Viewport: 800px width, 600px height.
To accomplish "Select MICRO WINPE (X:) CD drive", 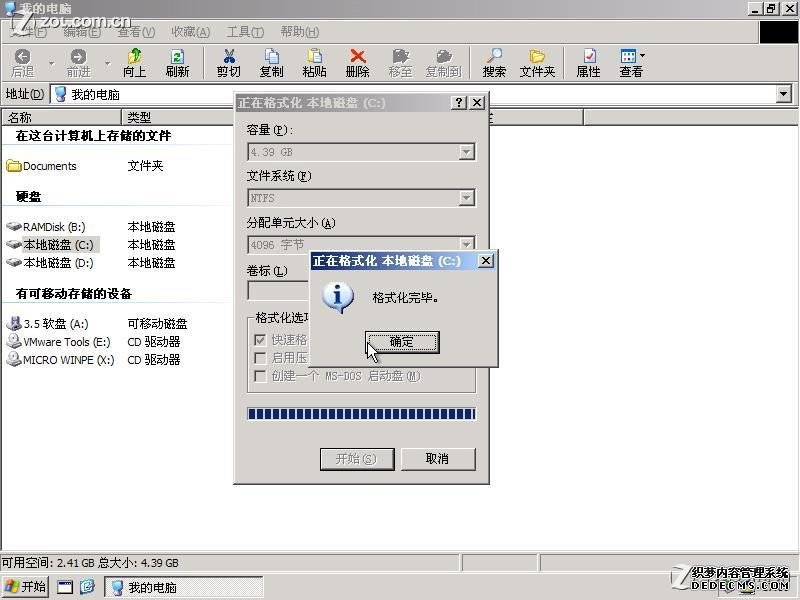I will tap(60, 360).
